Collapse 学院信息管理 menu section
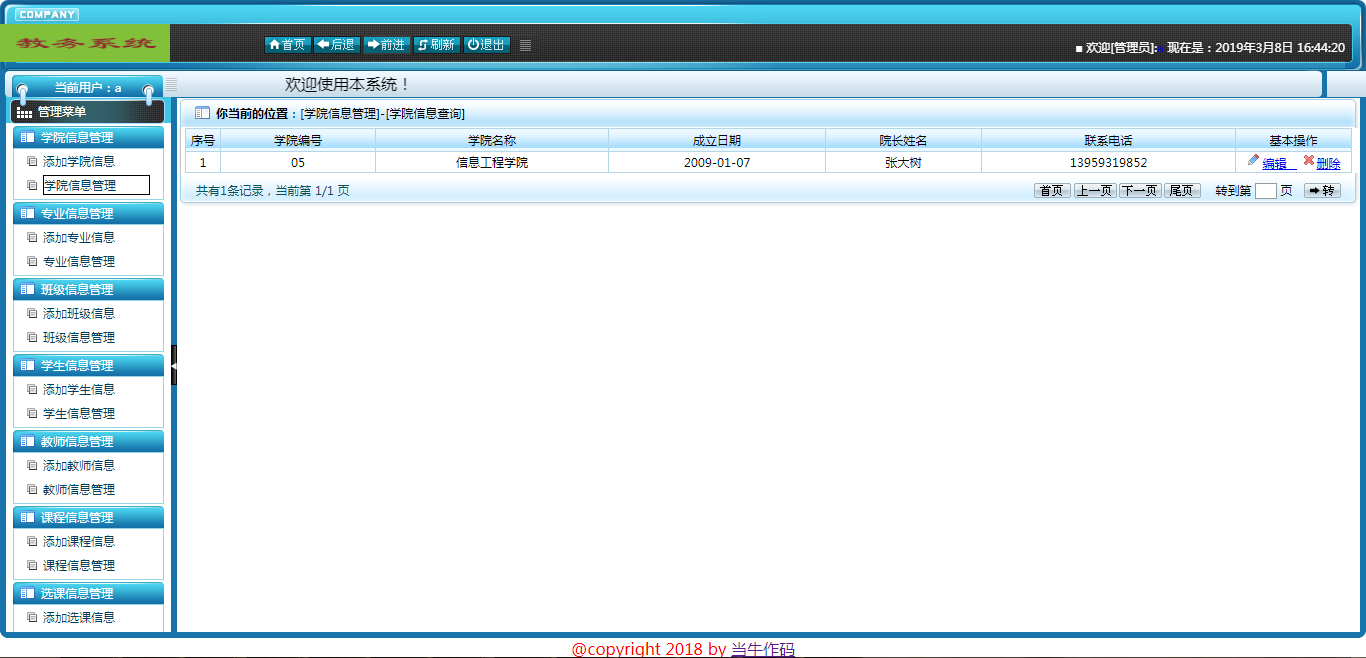Screen dimensions: 1366x658 [87, 137]
